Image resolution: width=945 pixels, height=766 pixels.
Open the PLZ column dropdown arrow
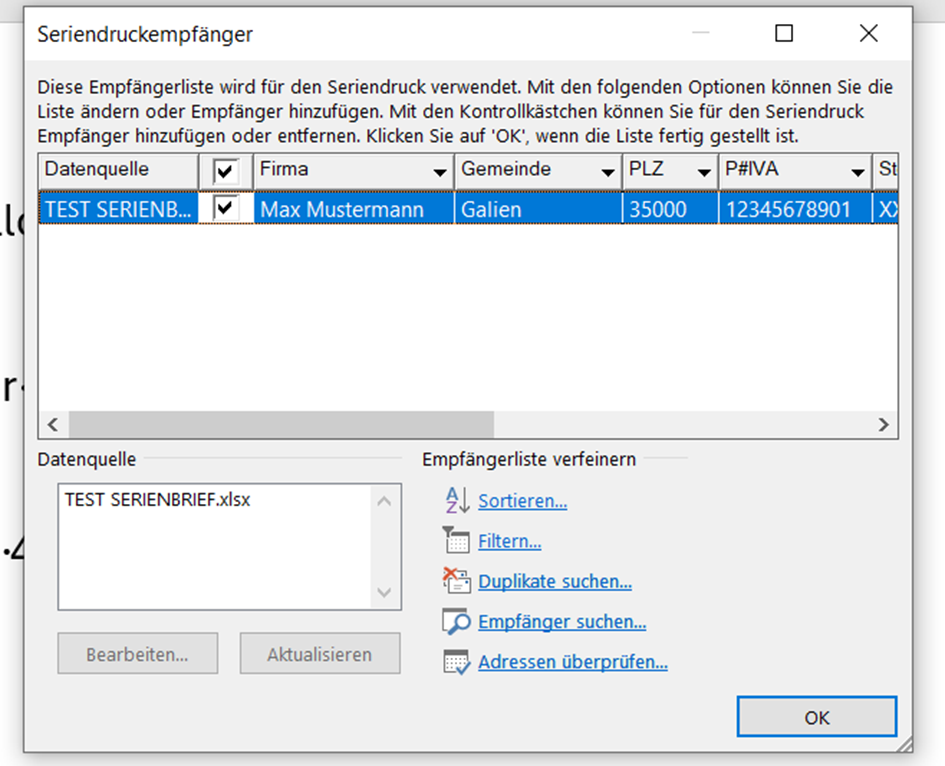(703, 173)
